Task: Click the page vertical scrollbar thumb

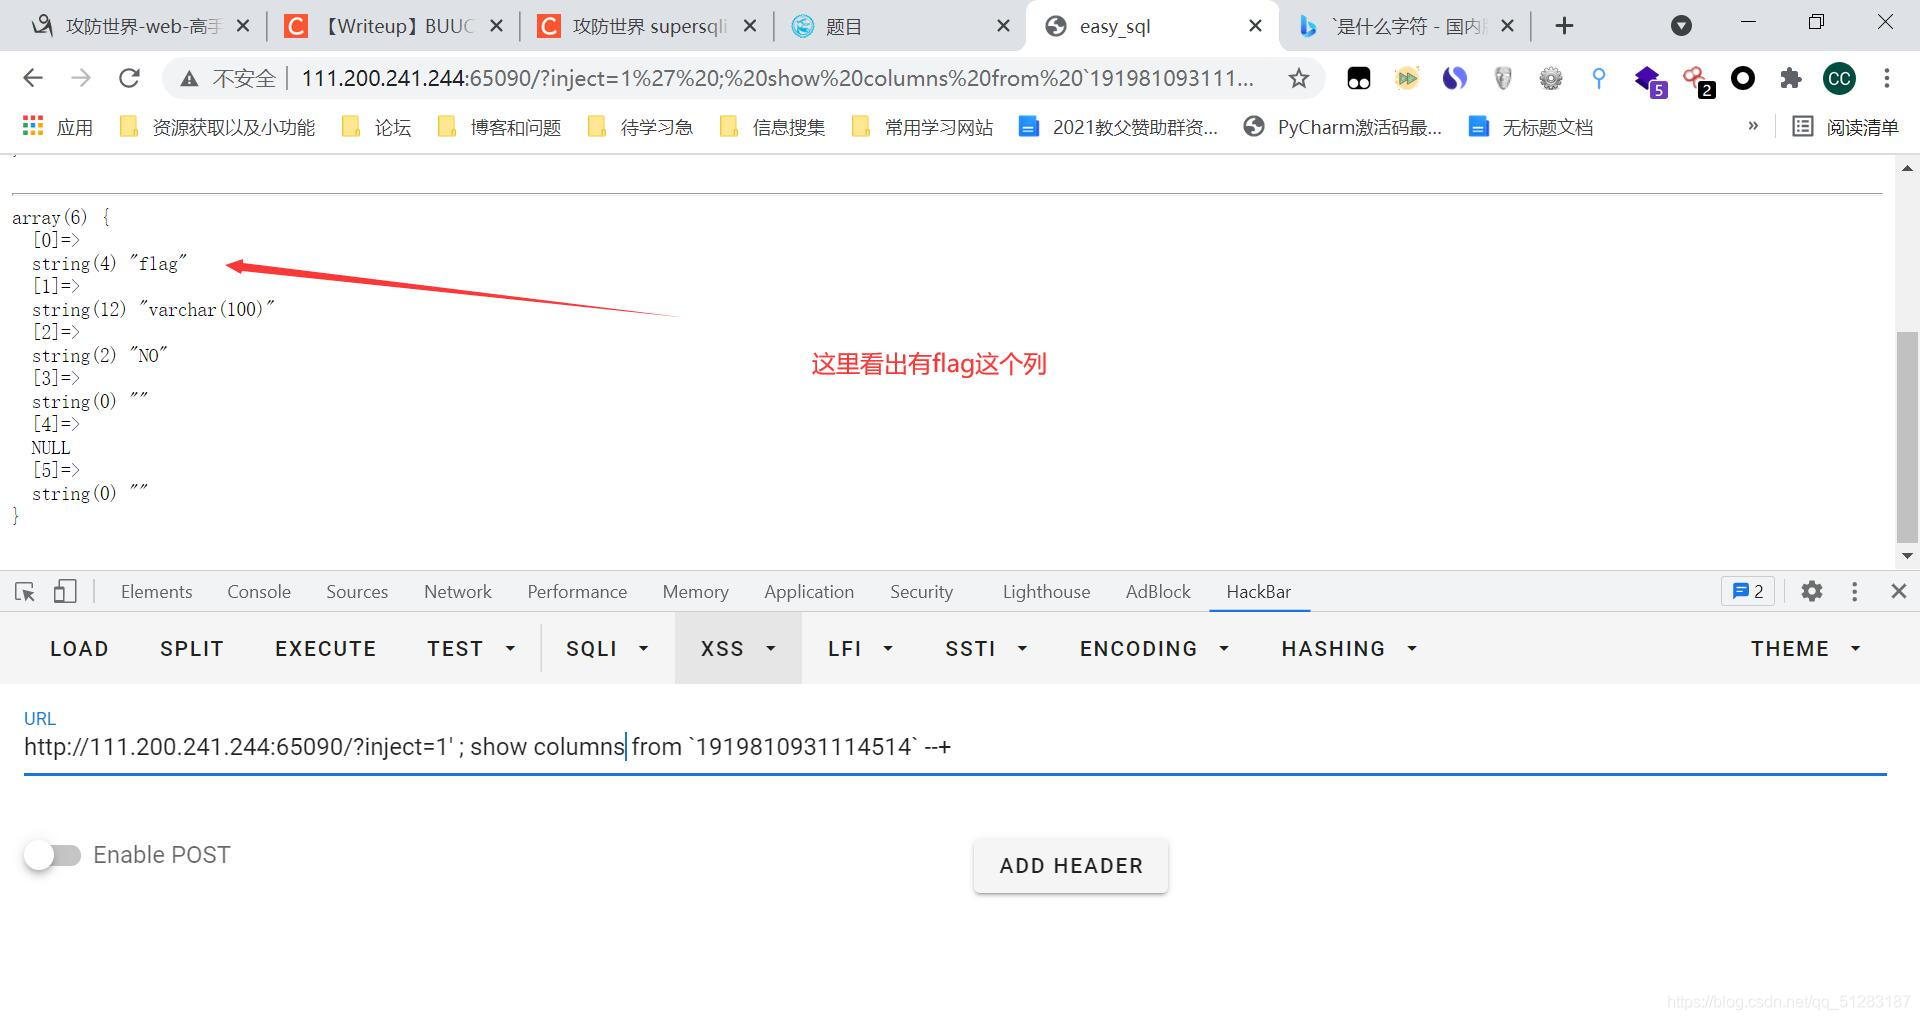Action: pyautogui.click(x=1907, y=436)
